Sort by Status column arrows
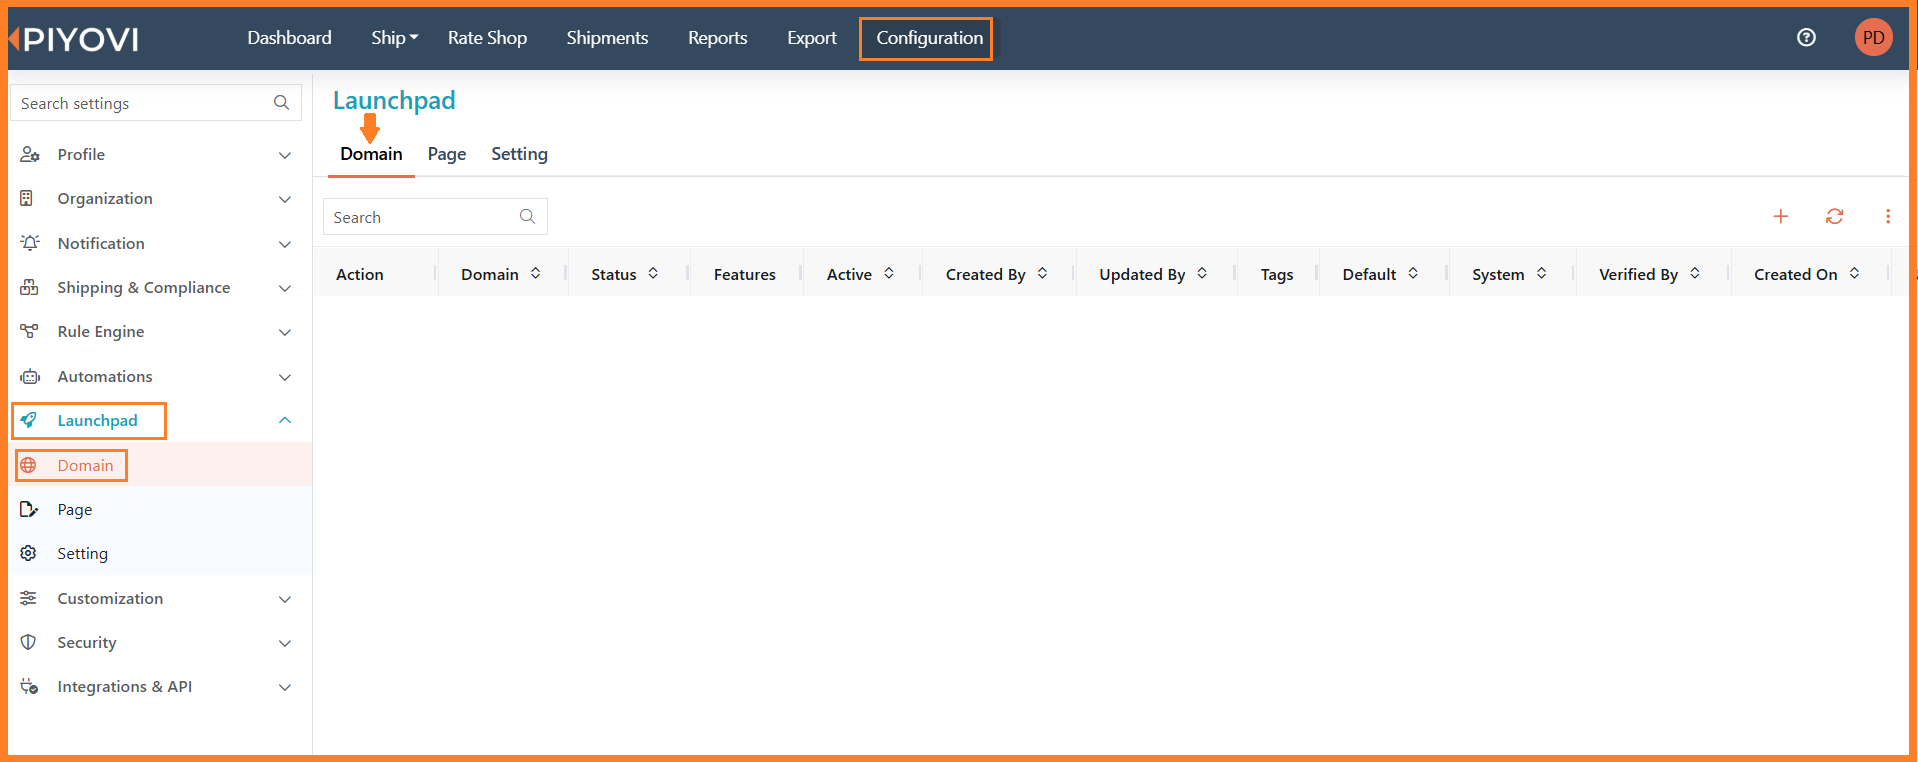 point(653,274)
